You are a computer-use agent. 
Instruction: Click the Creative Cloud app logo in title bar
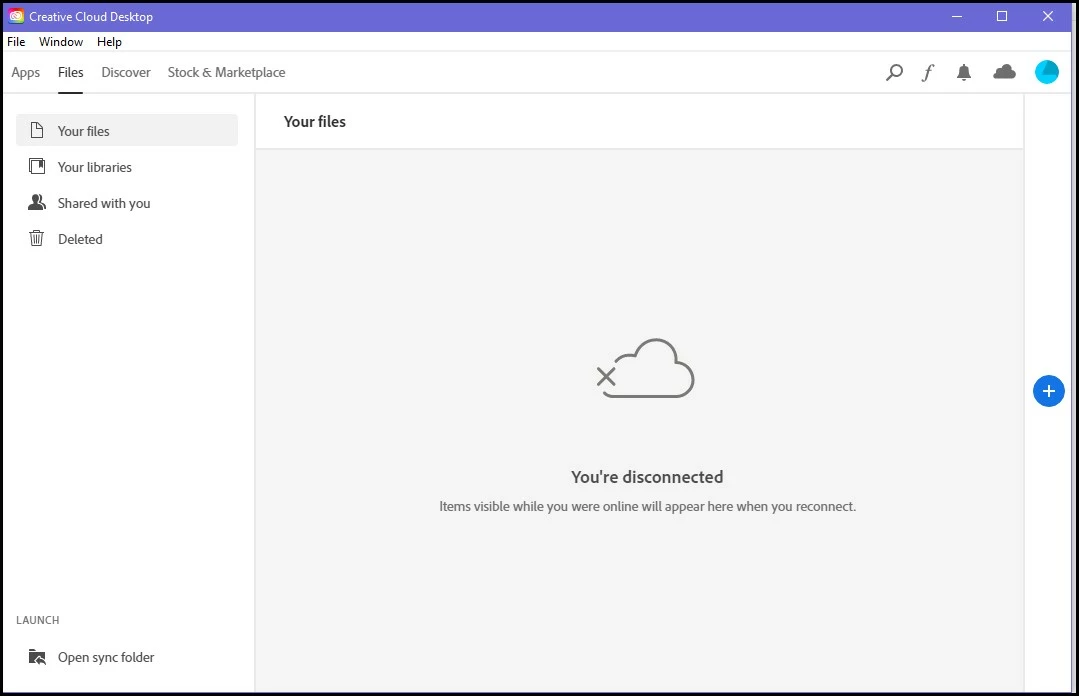coord(16,16)
